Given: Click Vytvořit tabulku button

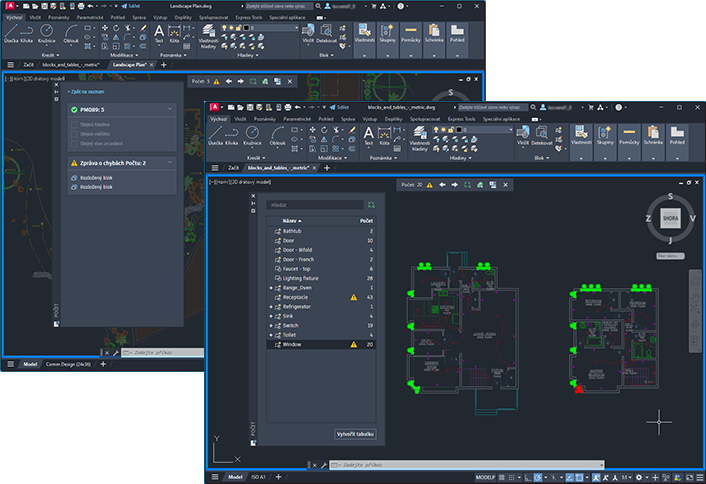Looking at the screenshot, I should 355,434.
